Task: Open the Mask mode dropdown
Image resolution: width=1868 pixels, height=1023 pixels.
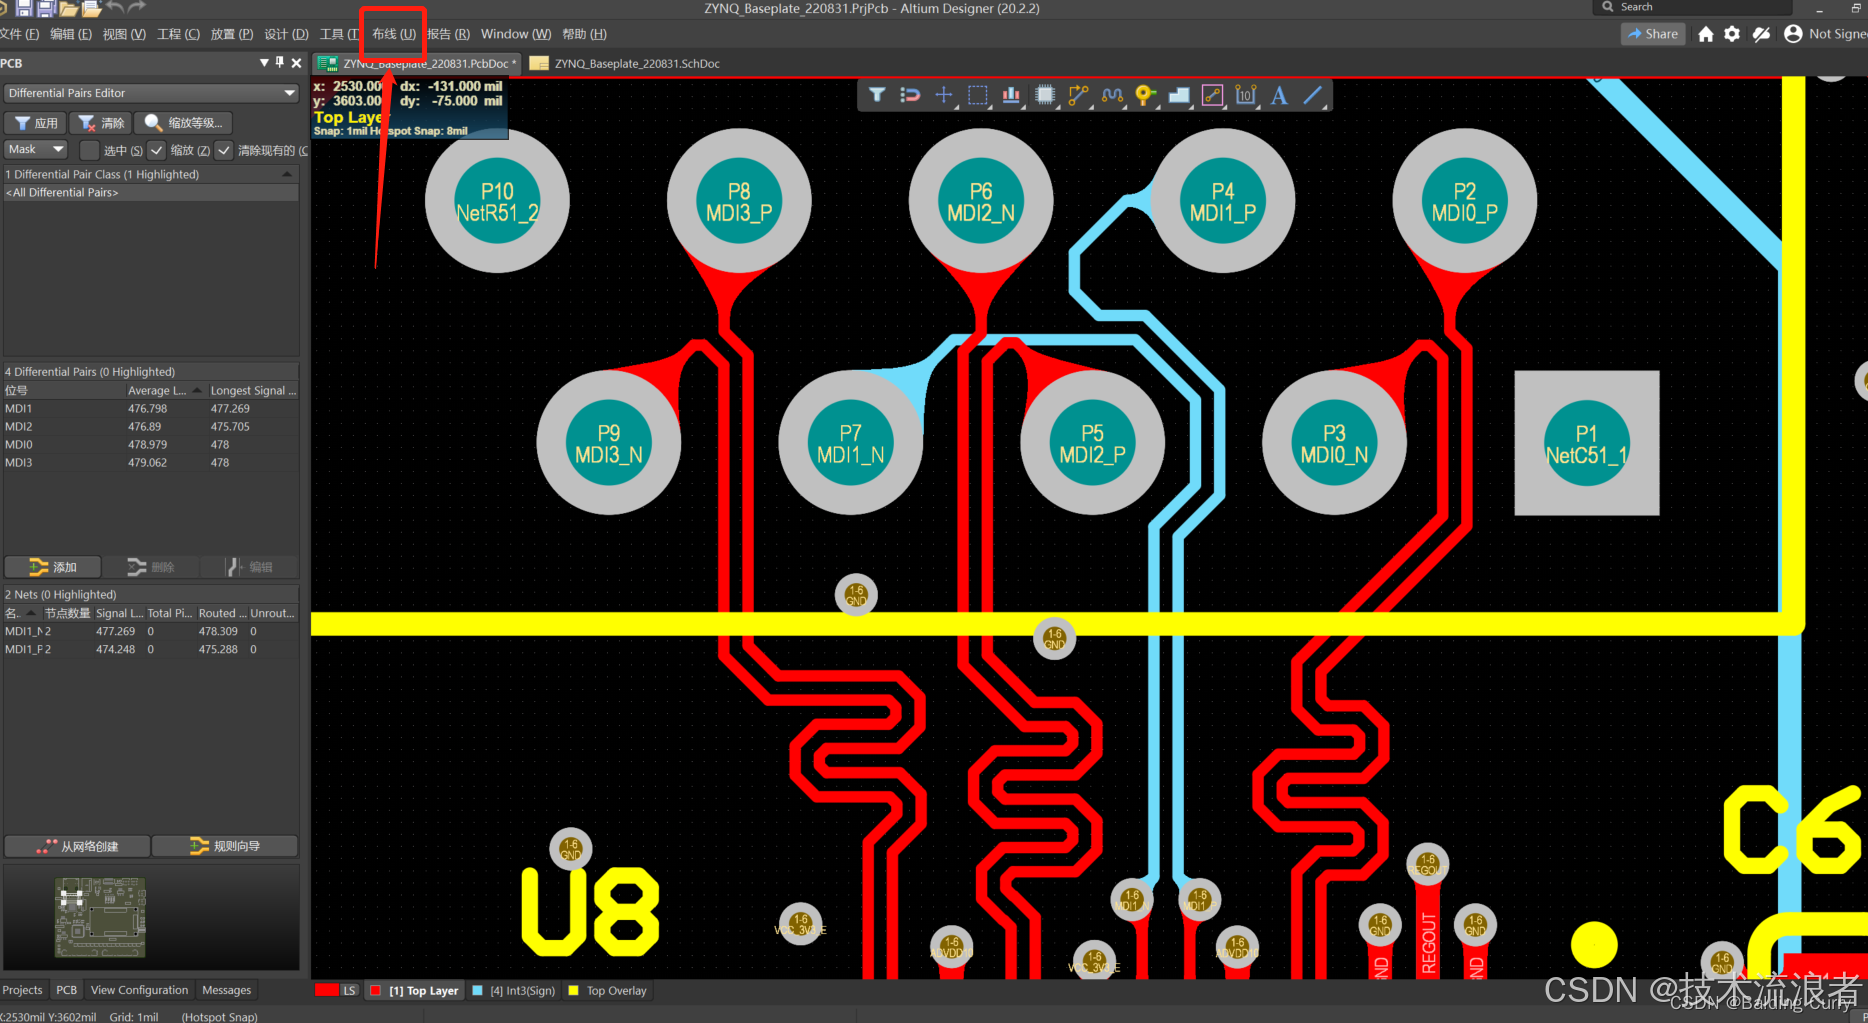Action: (x=35, y=149)
